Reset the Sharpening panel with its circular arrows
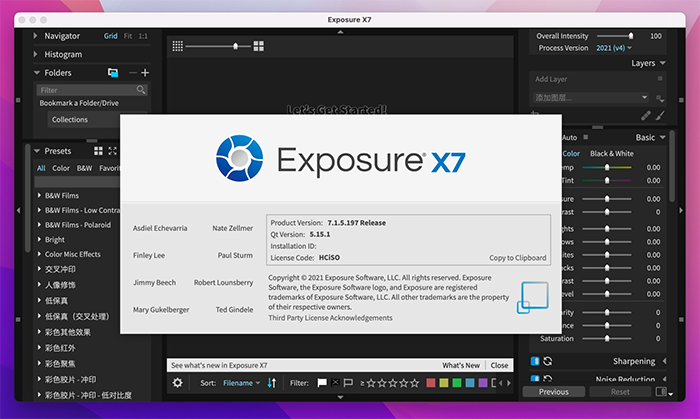700x419 pixels. (548, 361)
